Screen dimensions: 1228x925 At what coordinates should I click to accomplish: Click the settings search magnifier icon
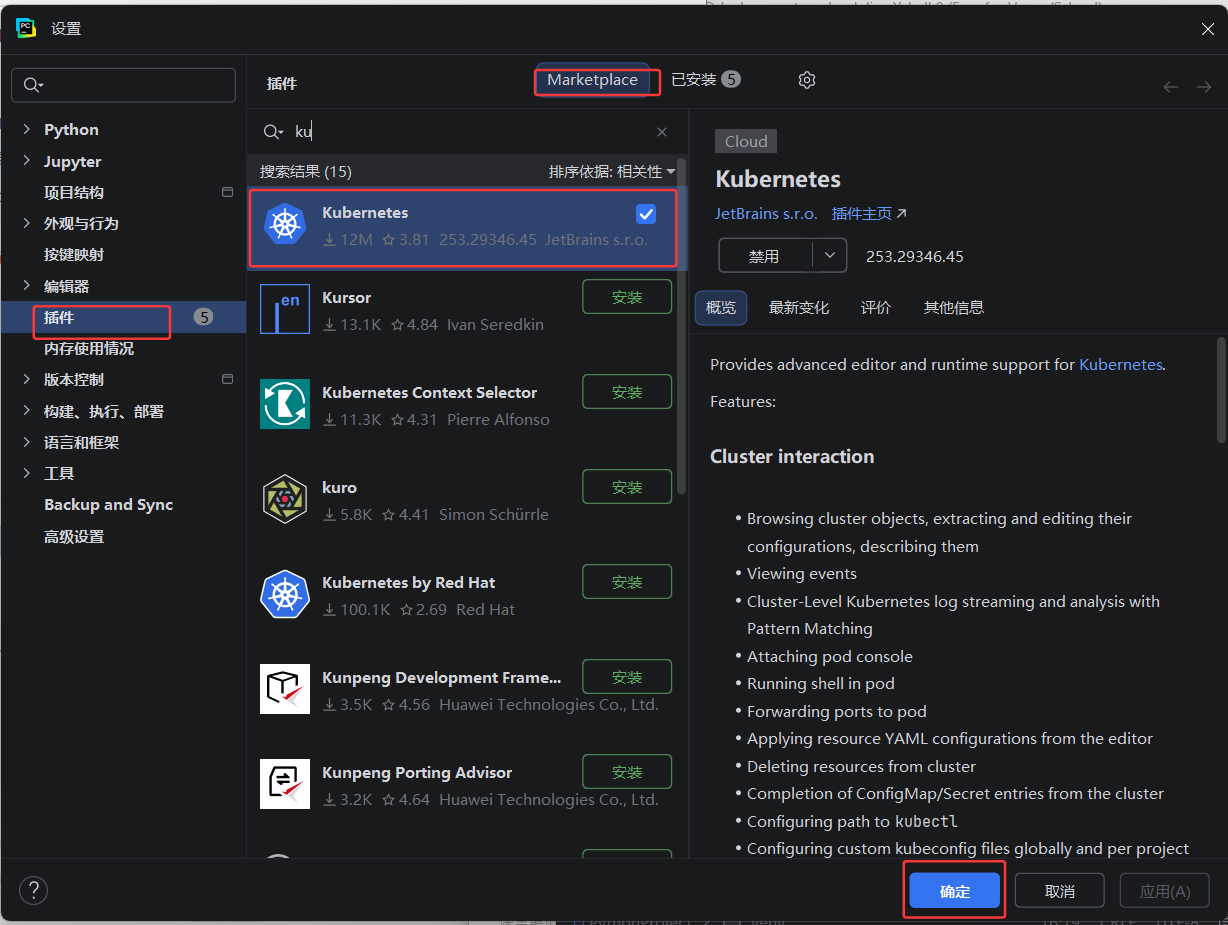(33, 85)
